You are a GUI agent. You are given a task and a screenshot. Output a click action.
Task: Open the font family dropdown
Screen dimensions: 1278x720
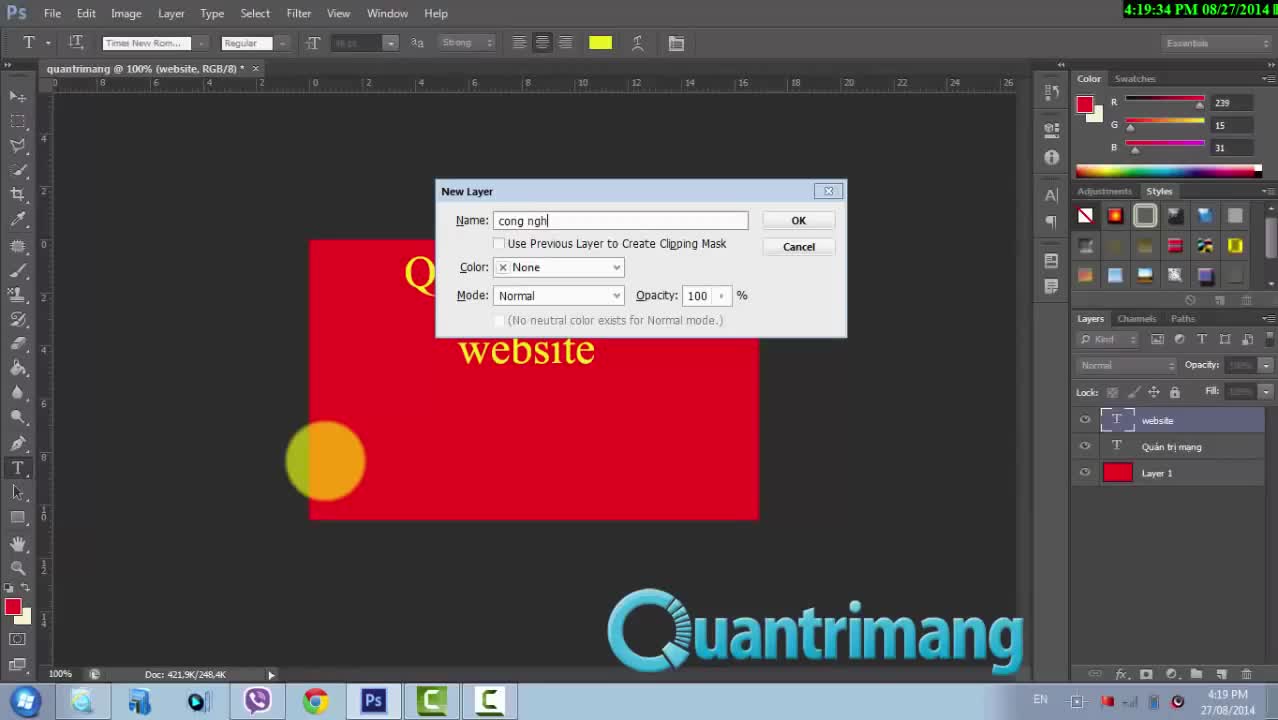tap(201, 43)
